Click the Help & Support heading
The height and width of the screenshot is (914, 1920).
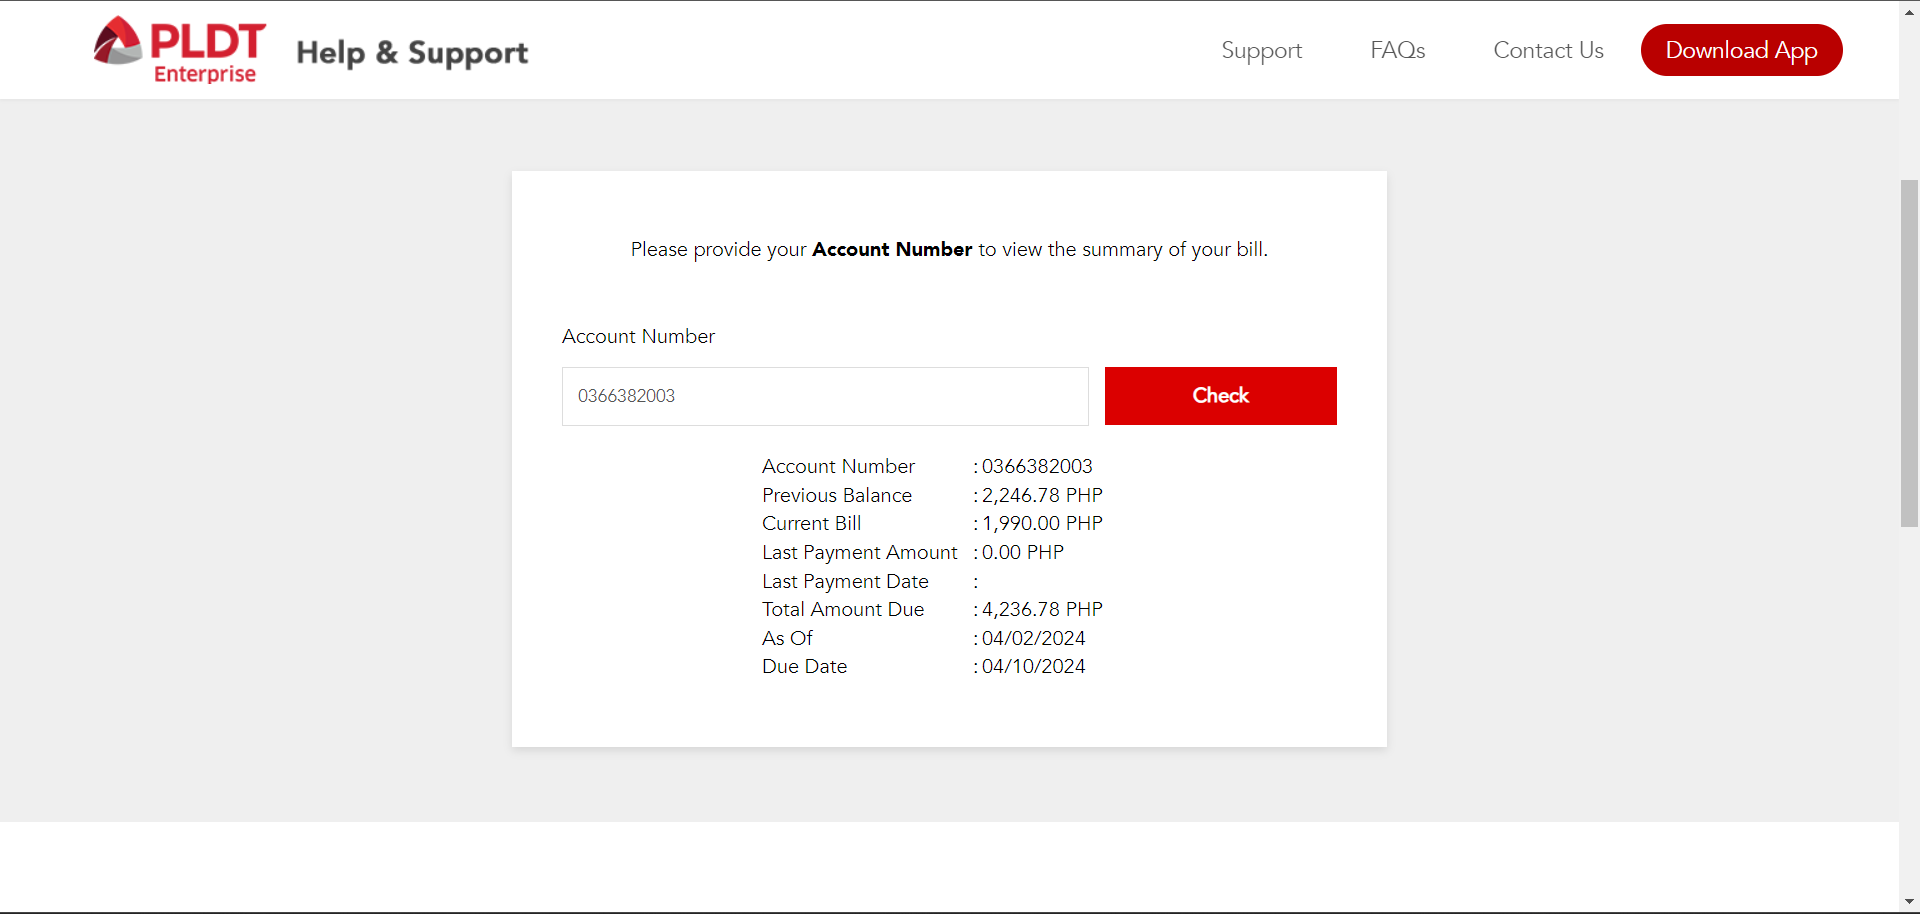click(x=412, y=52)
